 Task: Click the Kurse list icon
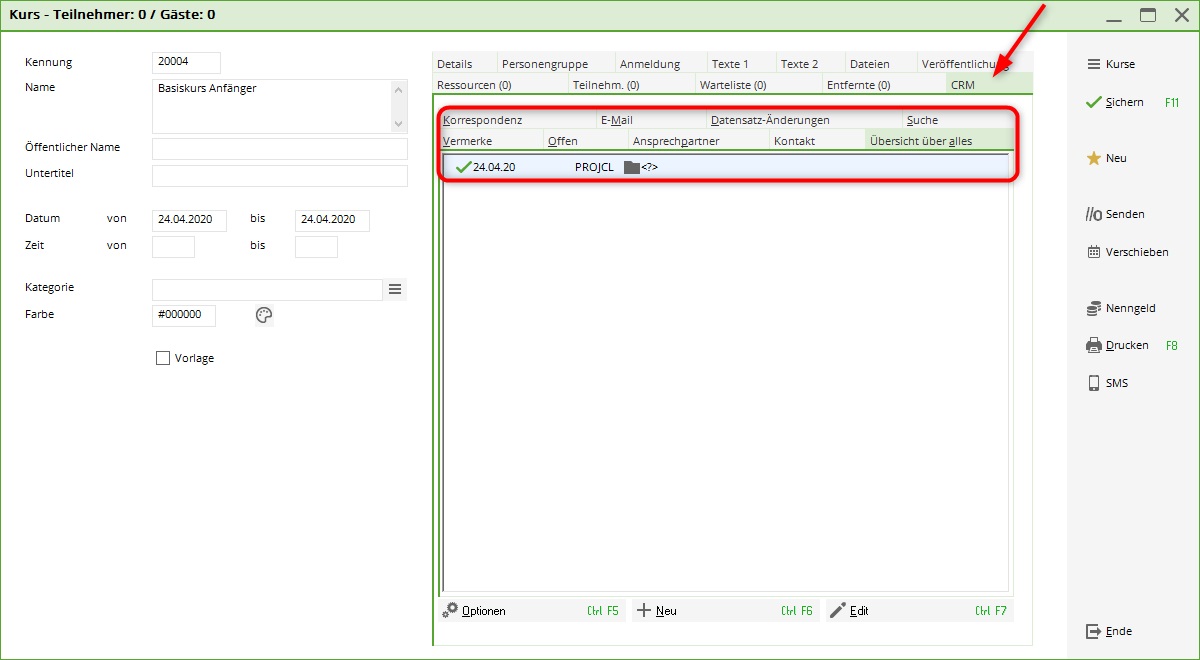(x=1093, y=64)
